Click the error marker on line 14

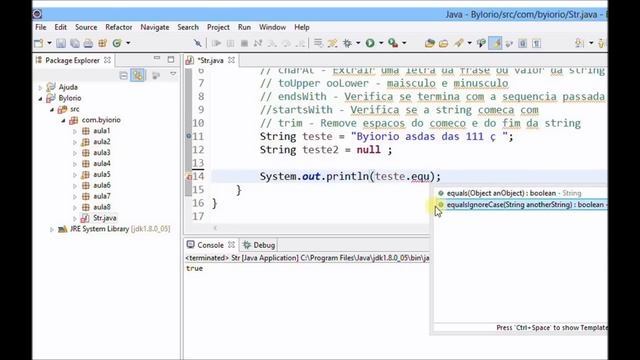pos(189,177)
